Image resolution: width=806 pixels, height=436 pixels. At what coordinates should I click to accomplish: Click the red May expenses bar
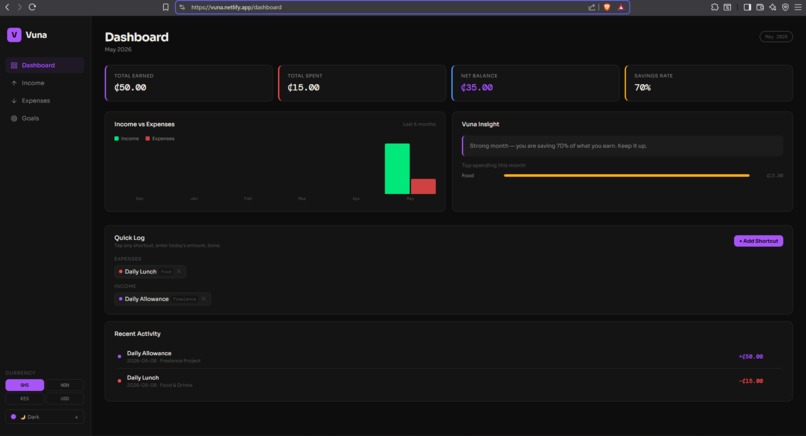coord(423,186)
